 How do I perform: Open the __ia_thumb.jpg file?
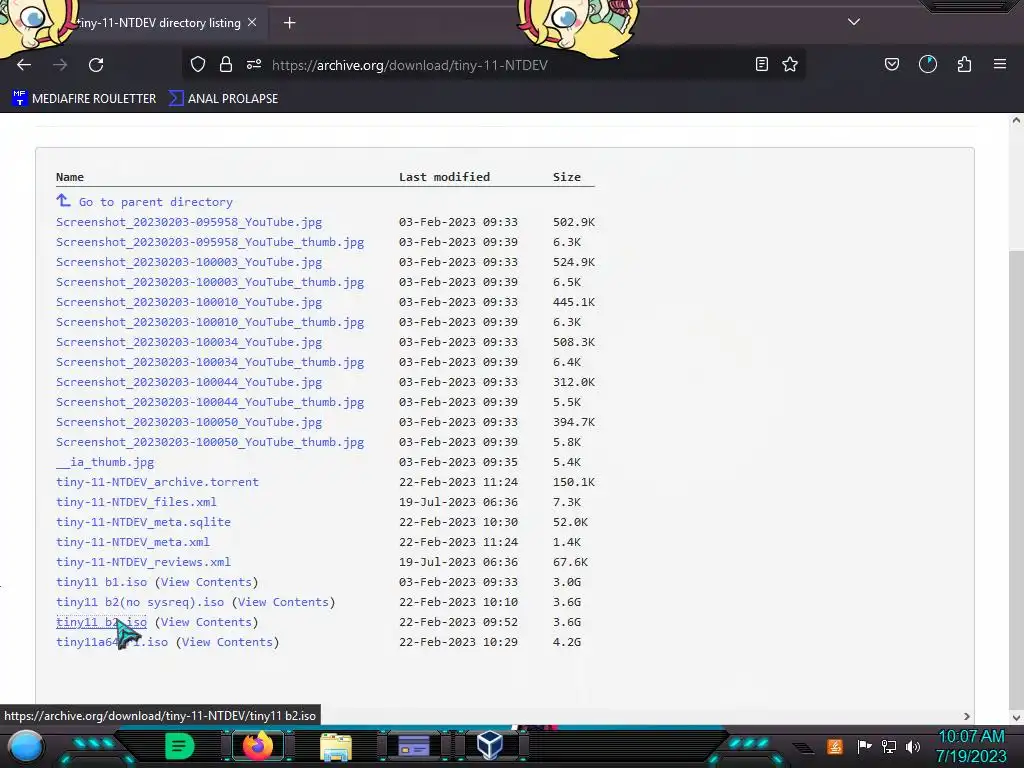click(105, 462)
